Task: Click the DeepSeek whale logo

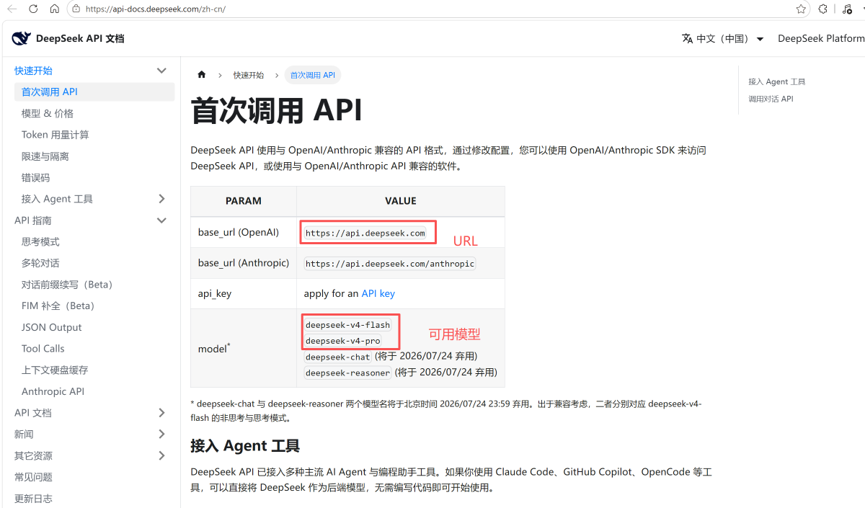Action: [22, 38]
